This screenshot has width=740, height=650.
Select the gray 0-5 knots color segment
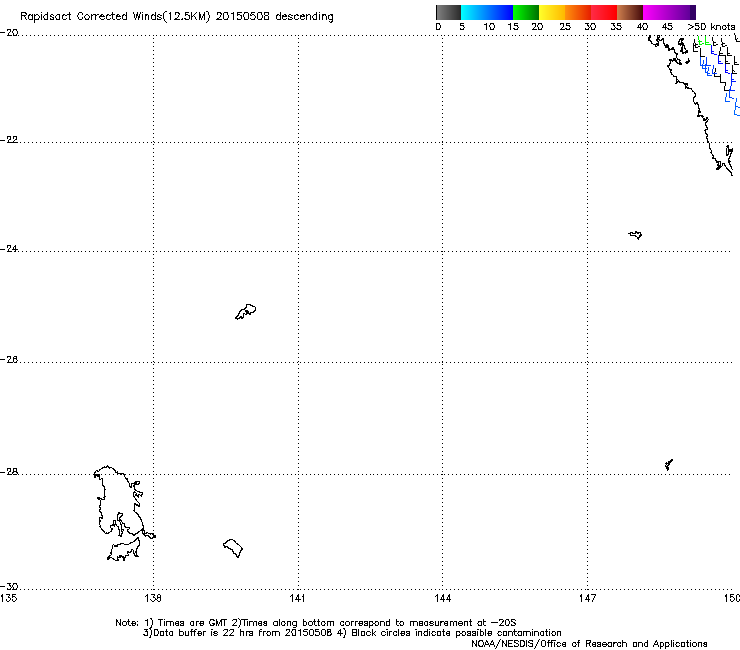(x=448, y=12)
